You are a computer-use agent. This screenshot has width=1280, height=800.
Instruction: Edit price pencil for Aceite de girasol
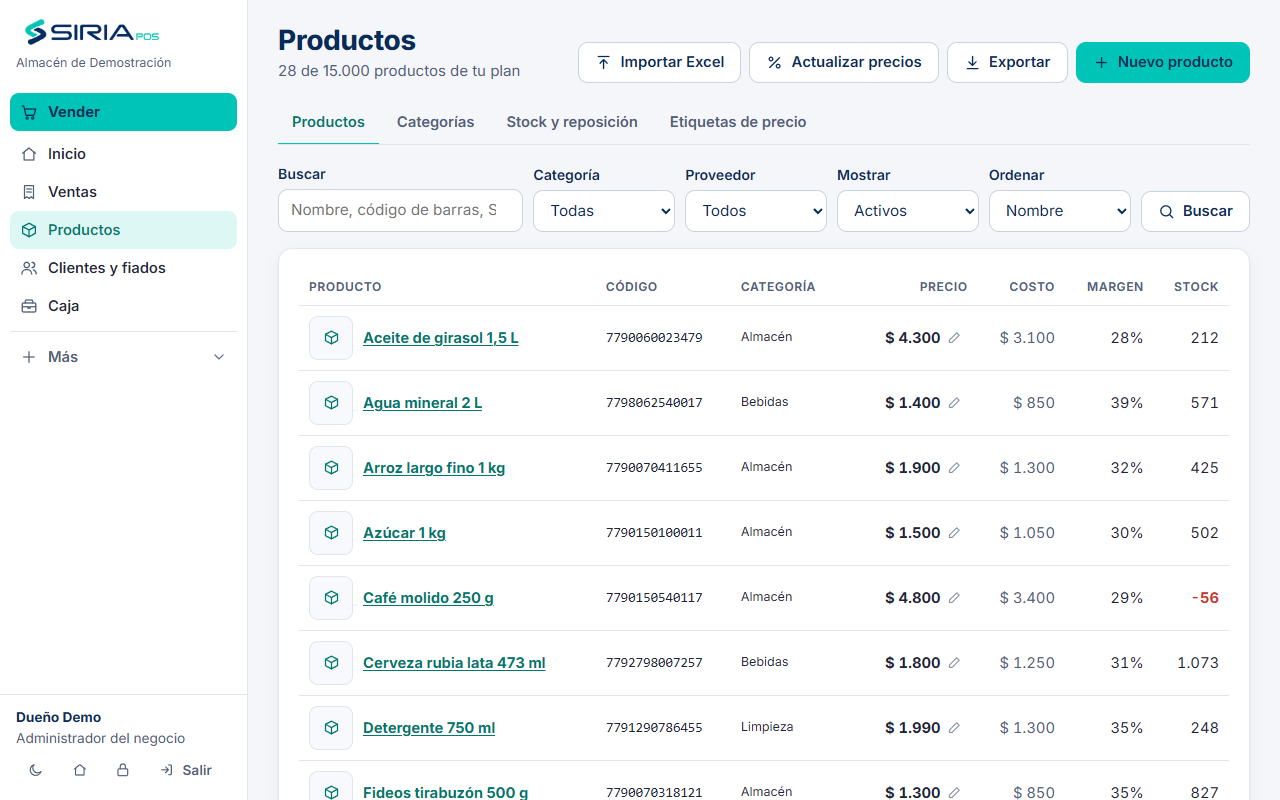(x=954, y=338)
